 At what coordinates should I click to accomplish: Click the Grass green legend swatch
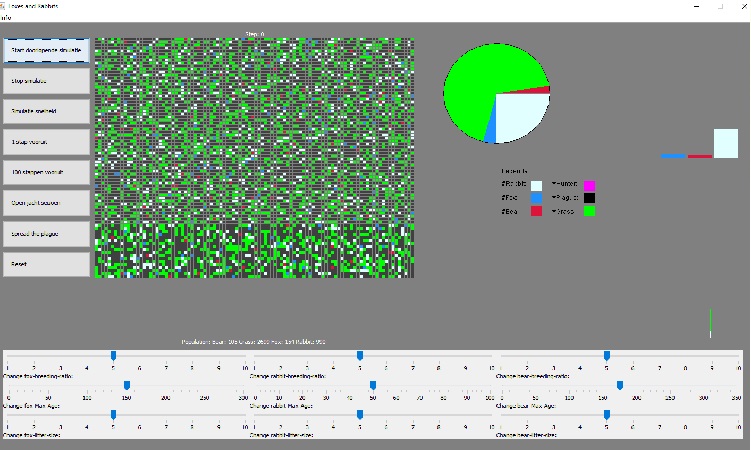tap(590, 211)
